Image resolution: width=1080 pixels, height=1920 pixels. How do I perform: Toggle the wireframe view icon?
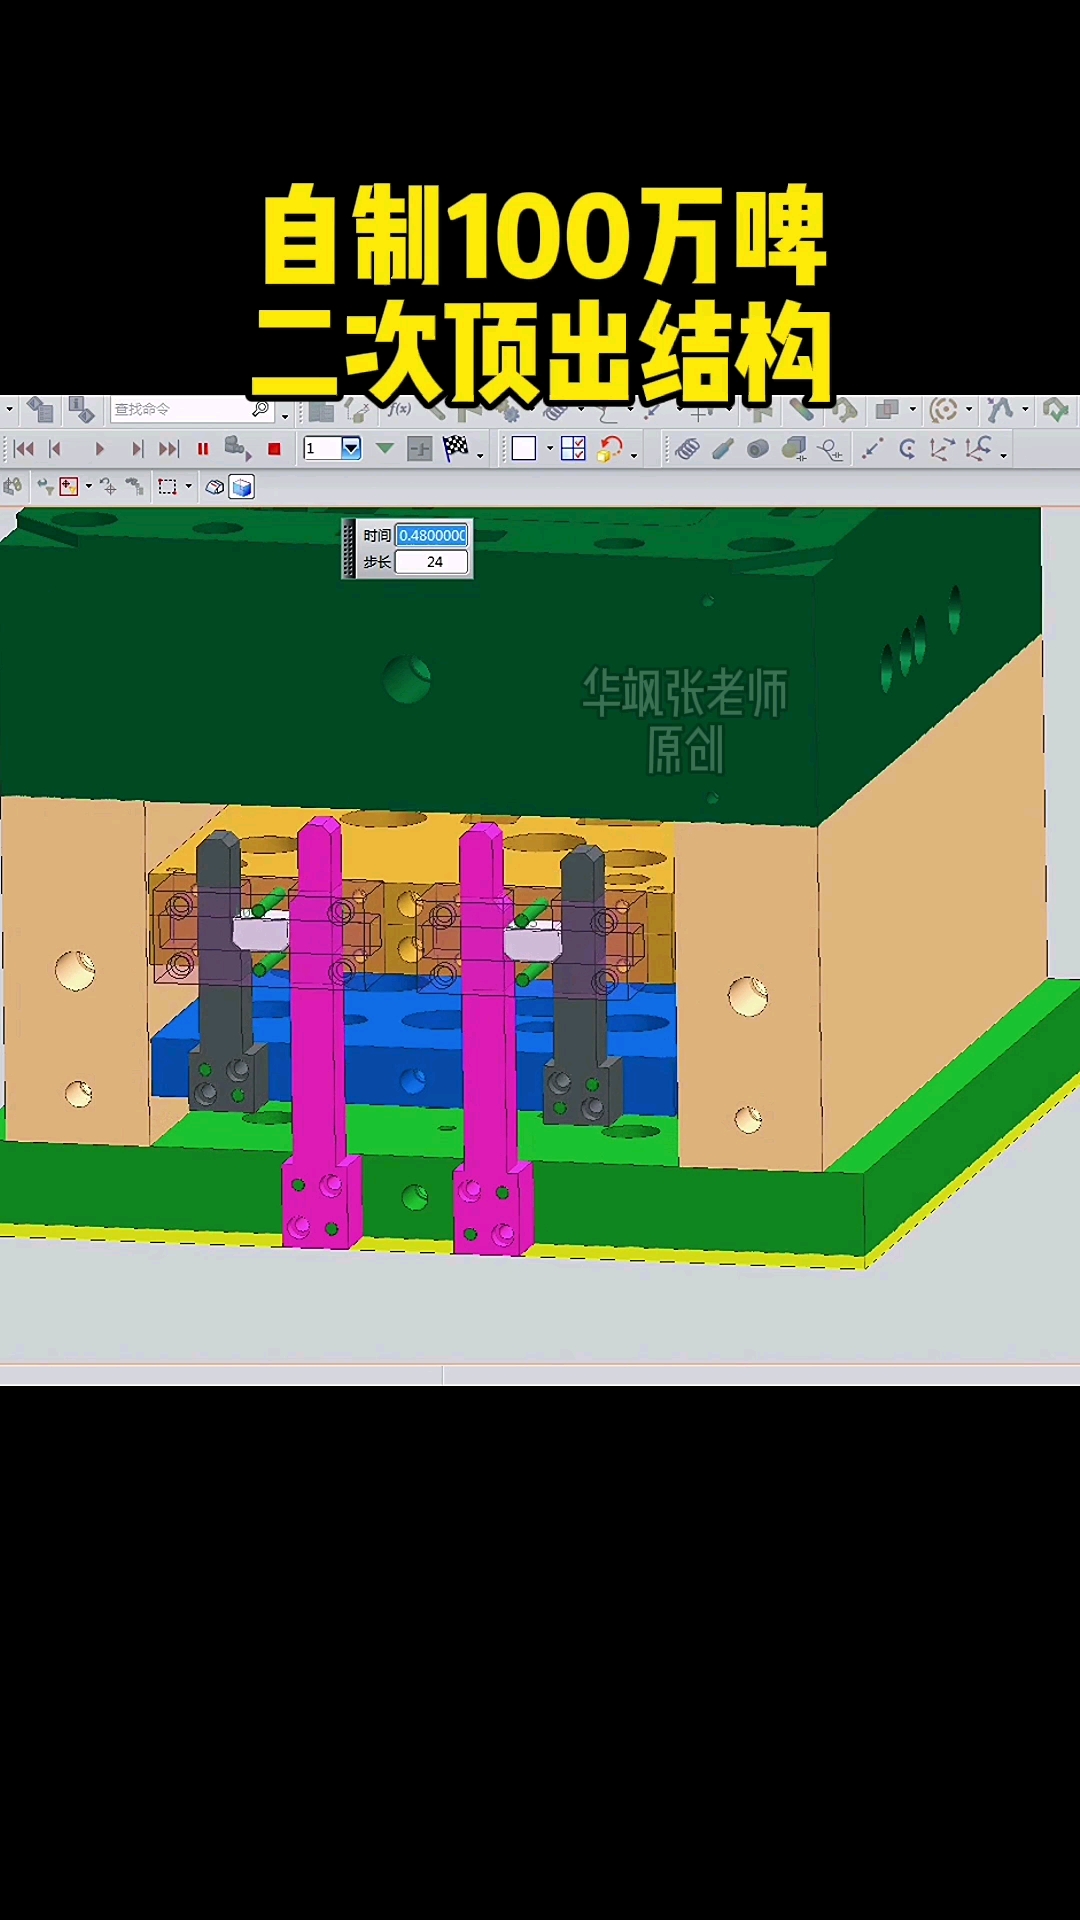[214, 487]
